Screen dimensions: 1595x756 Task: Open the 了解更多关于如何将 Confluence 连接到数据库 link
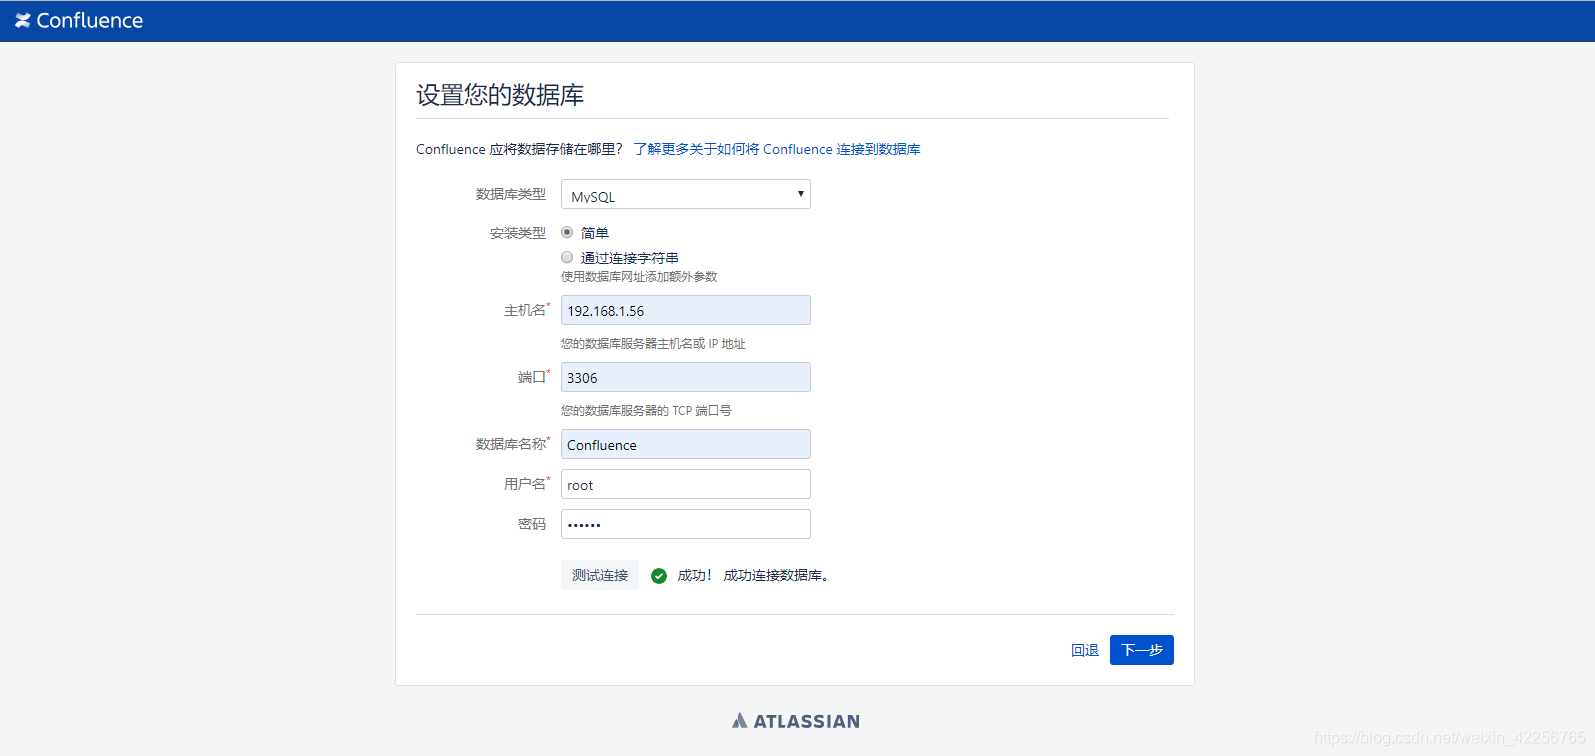[777, 149]
